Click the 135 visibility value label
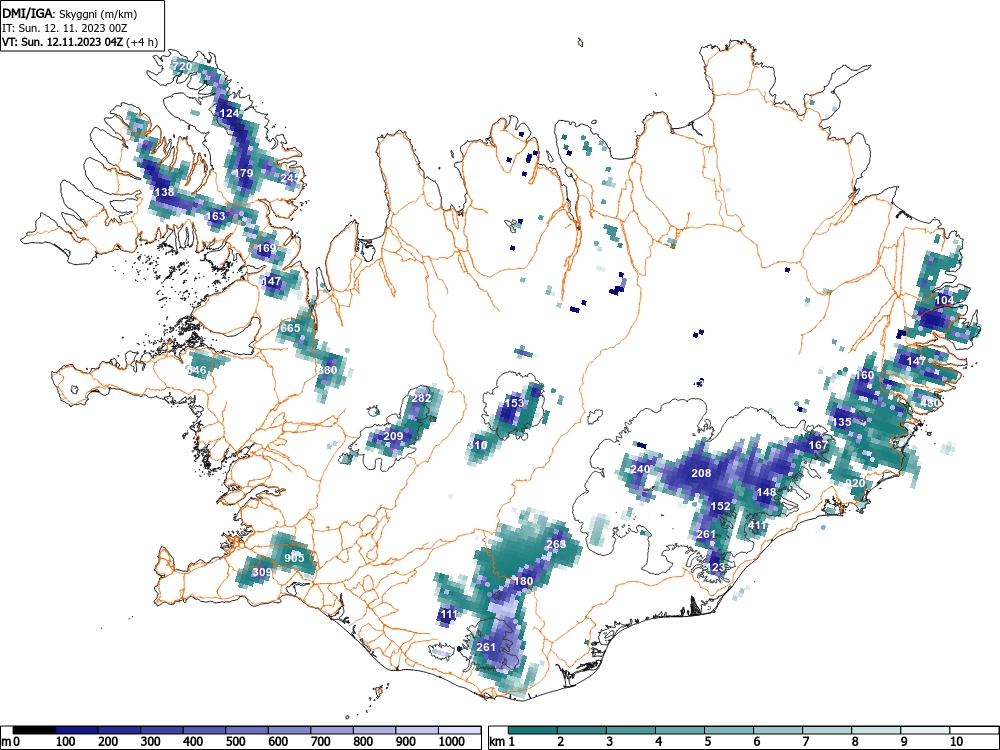Viewport: 1000px width, 750px height. coord(842,422)
